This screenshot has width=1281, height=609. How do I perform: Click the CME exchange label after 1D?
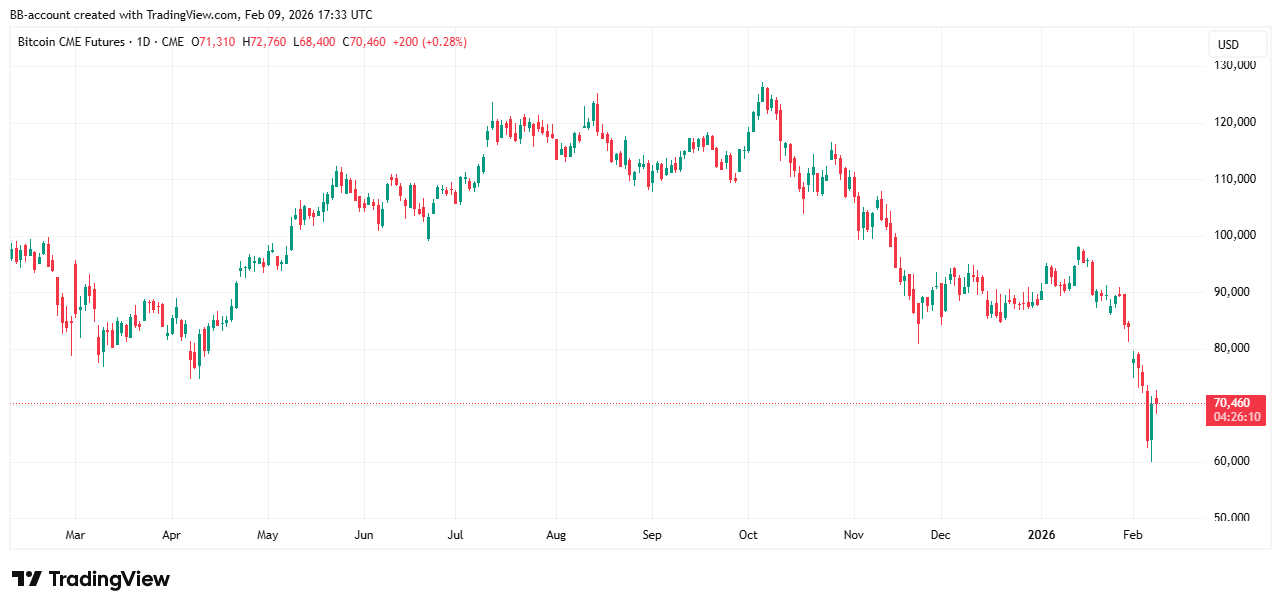172,42
